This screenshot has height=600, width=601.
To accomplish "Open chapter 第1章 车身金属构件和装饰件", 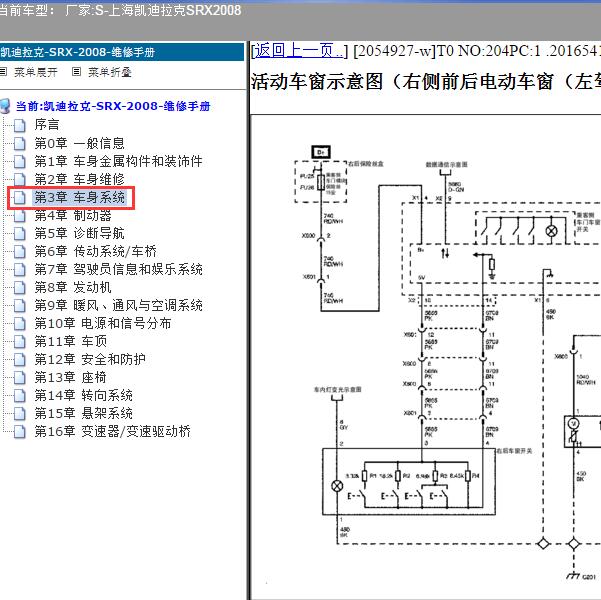I will pos(118,161).
